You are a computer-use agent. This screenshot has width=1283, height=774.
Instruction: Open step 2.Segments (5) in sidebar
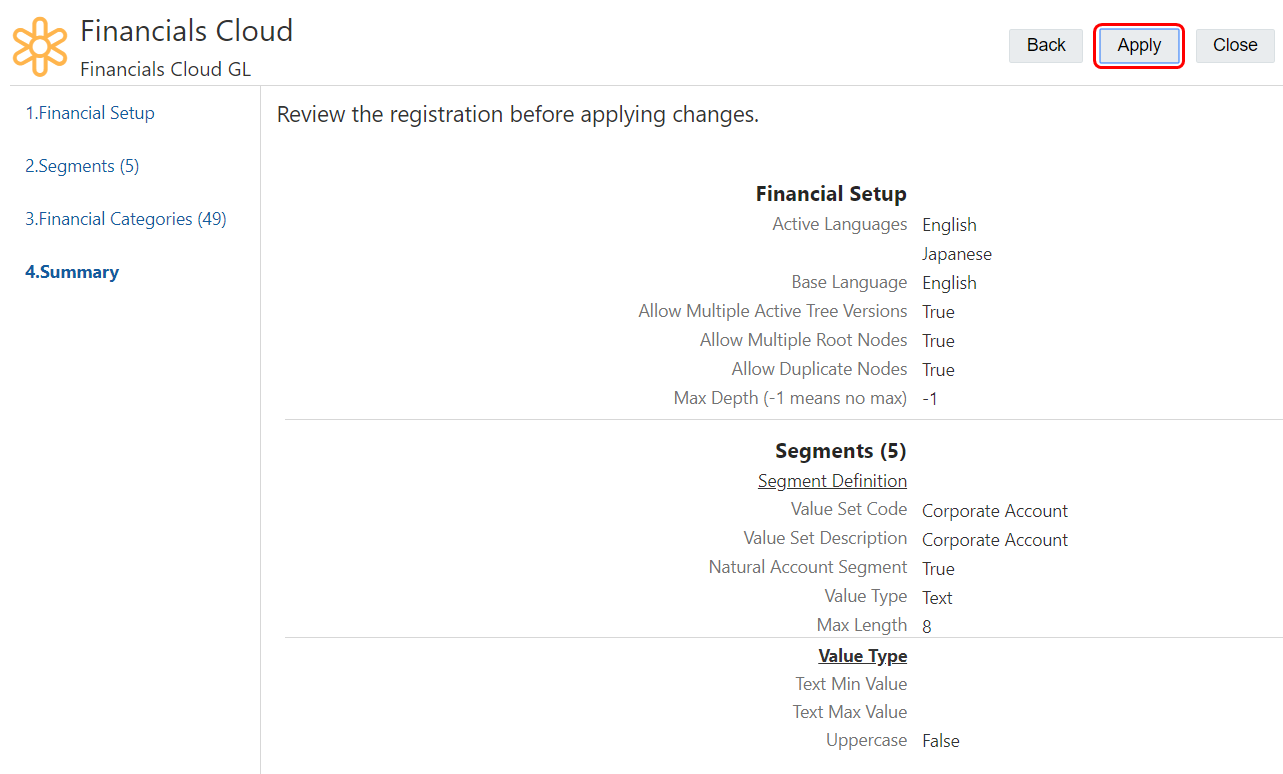click(x=82, y=166)
